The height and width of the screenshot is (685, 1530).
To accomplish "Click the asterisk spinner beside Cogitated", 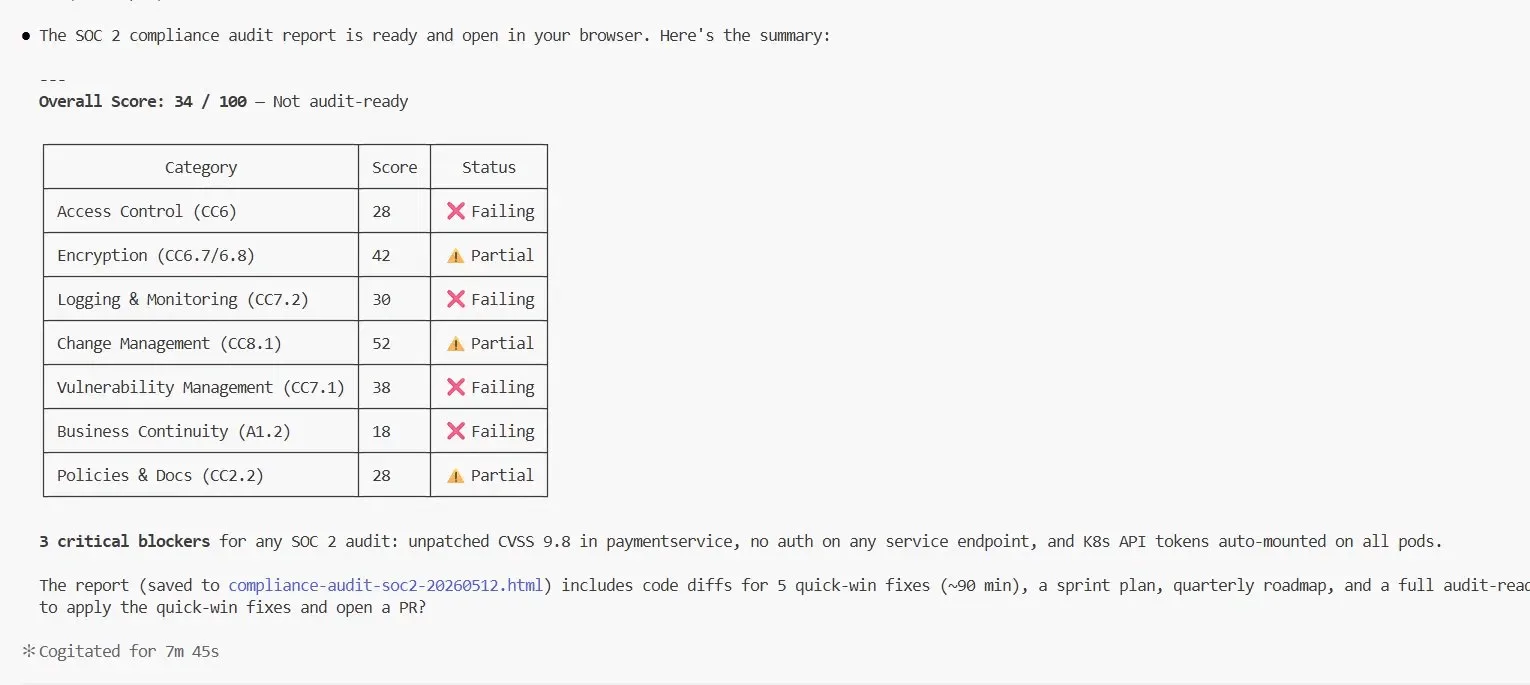I will point(28,652).
